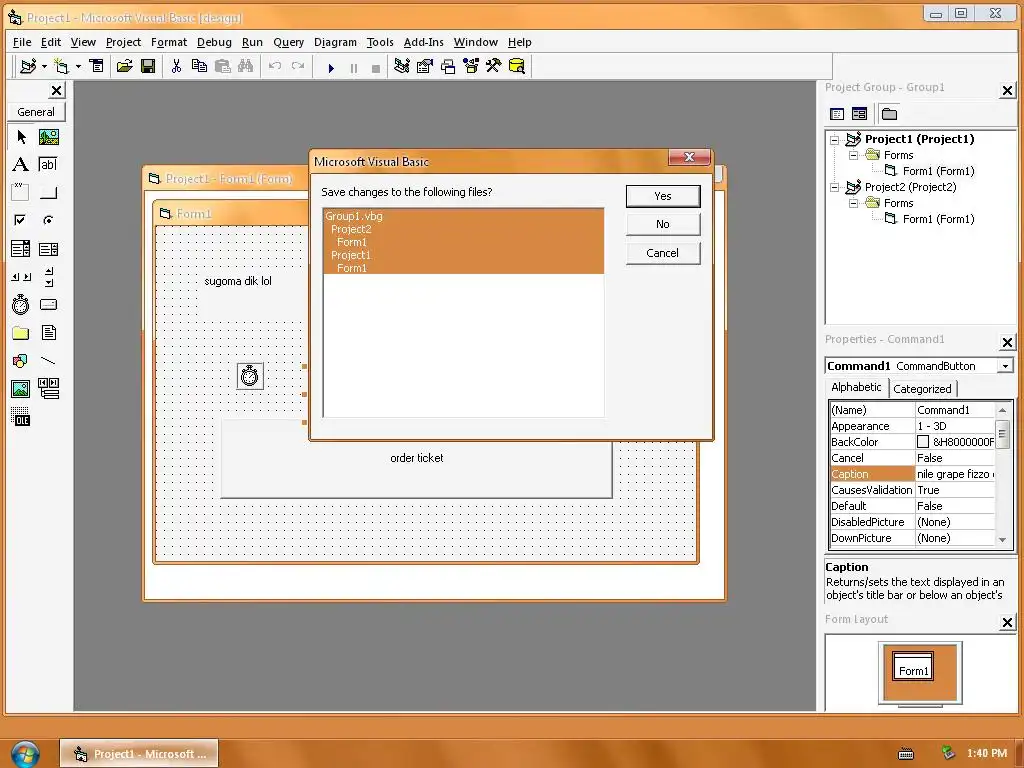The width and height of the screenshot is (1024, 768).
Task: Select the Label tool (letter A)
Action: click(21, 165)
